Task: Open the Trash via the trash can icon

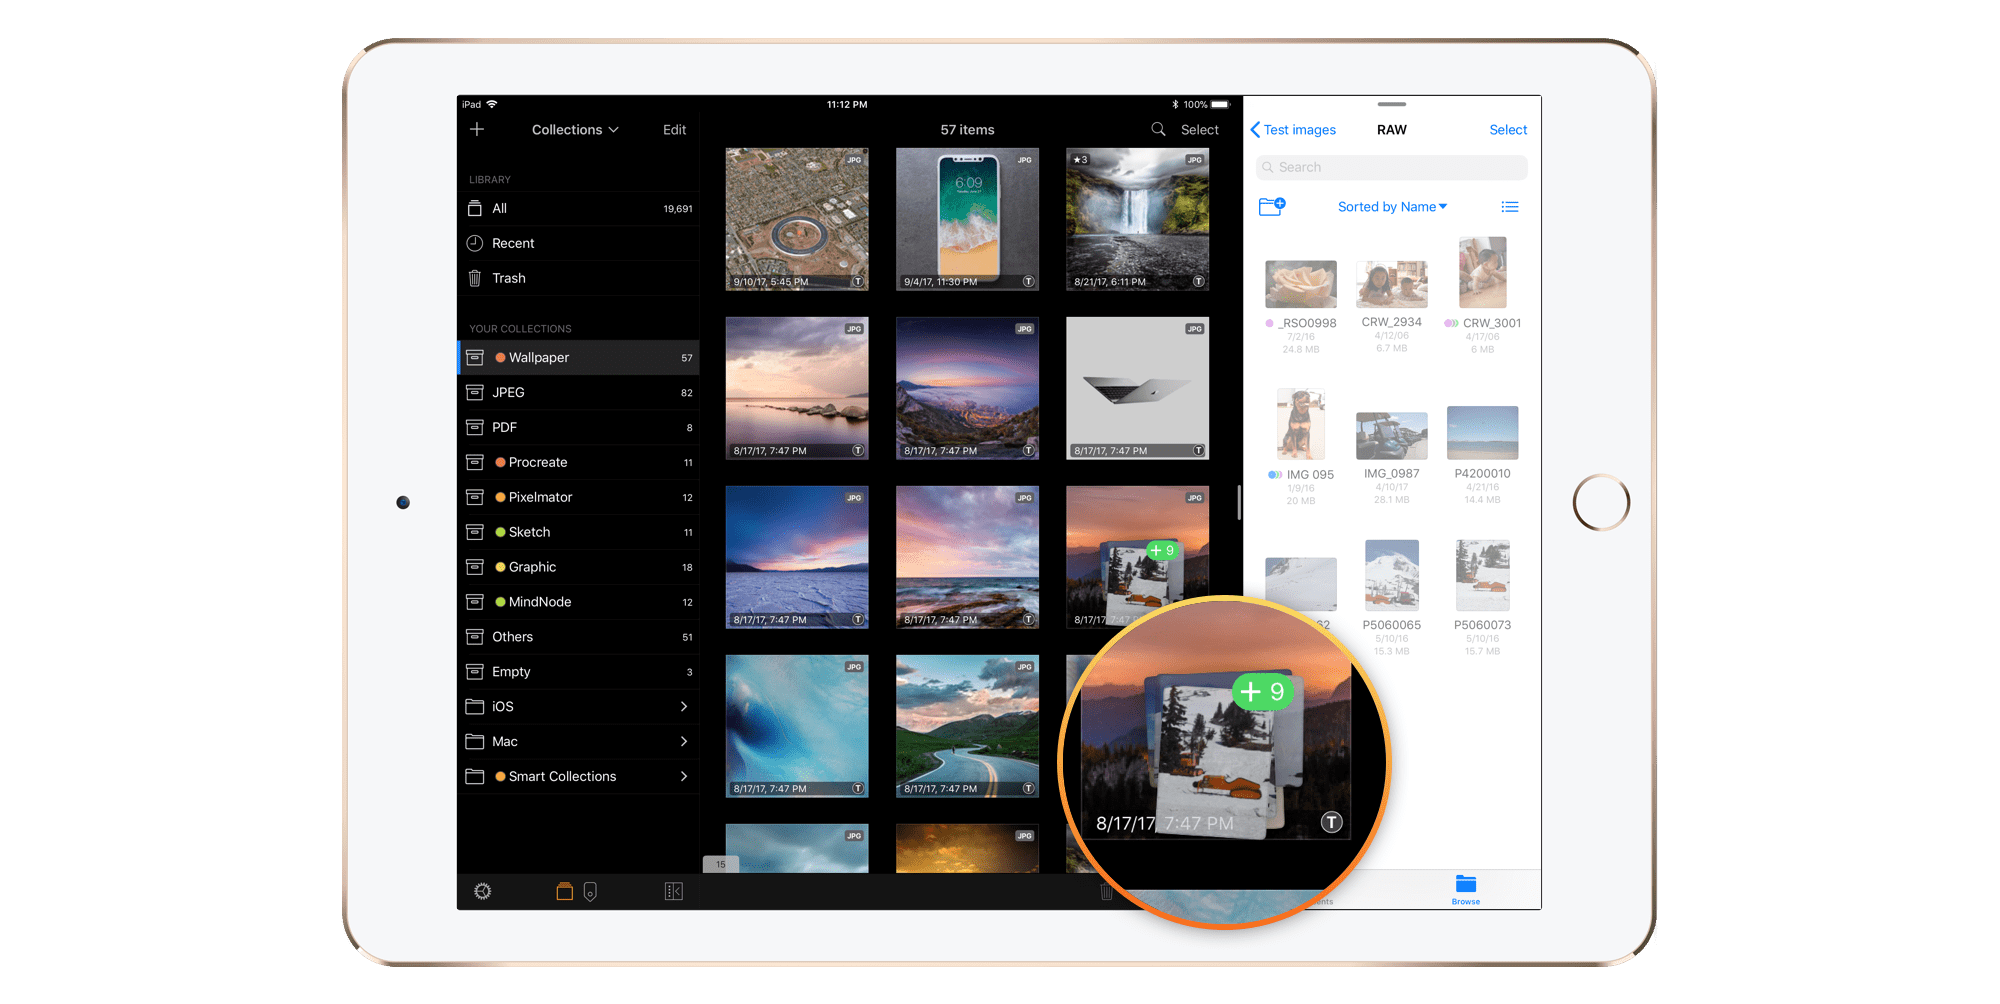Action: click(474, 278)
